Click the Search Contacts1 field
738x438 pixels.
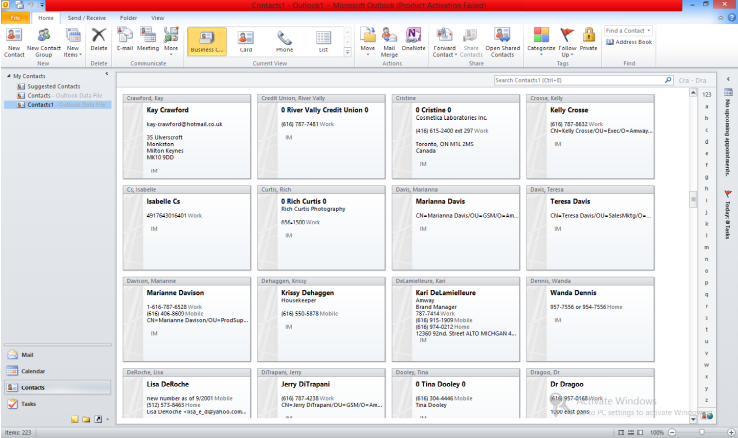pos(579,80)
